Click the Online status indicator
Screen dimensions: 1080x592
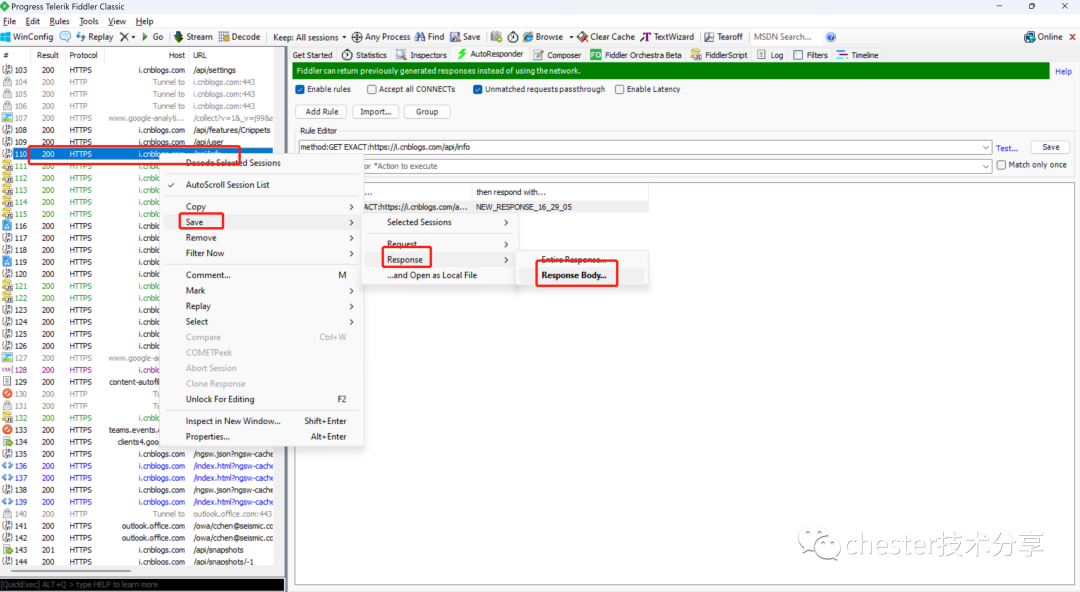pyautogui.click(x=1043, y=37)
